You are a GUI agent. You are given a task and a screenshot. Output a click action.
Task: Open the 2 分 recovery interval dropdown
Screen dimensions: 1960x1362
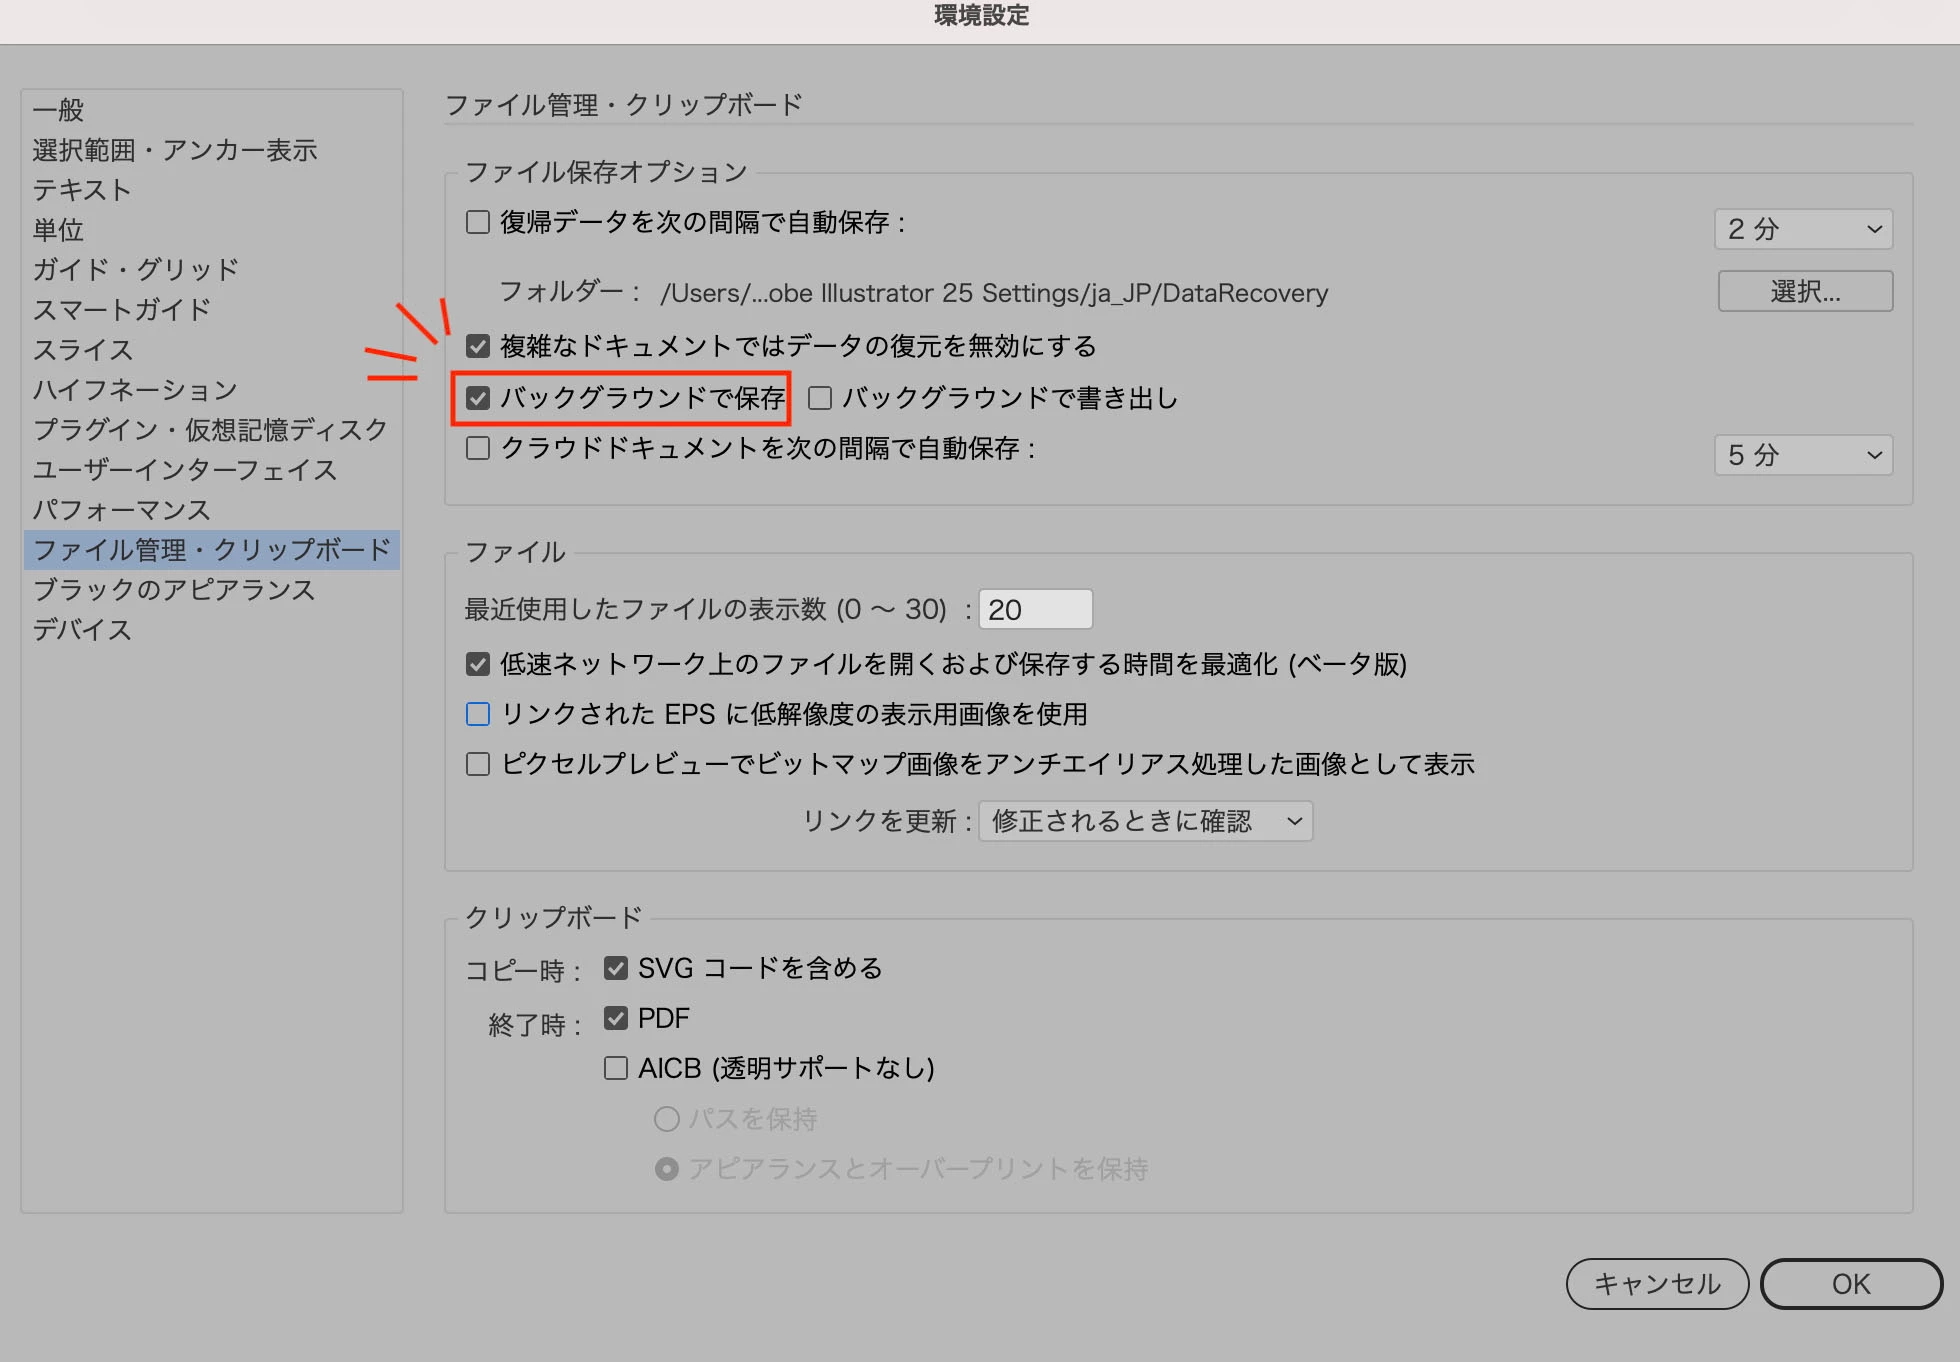point(1803,229)
